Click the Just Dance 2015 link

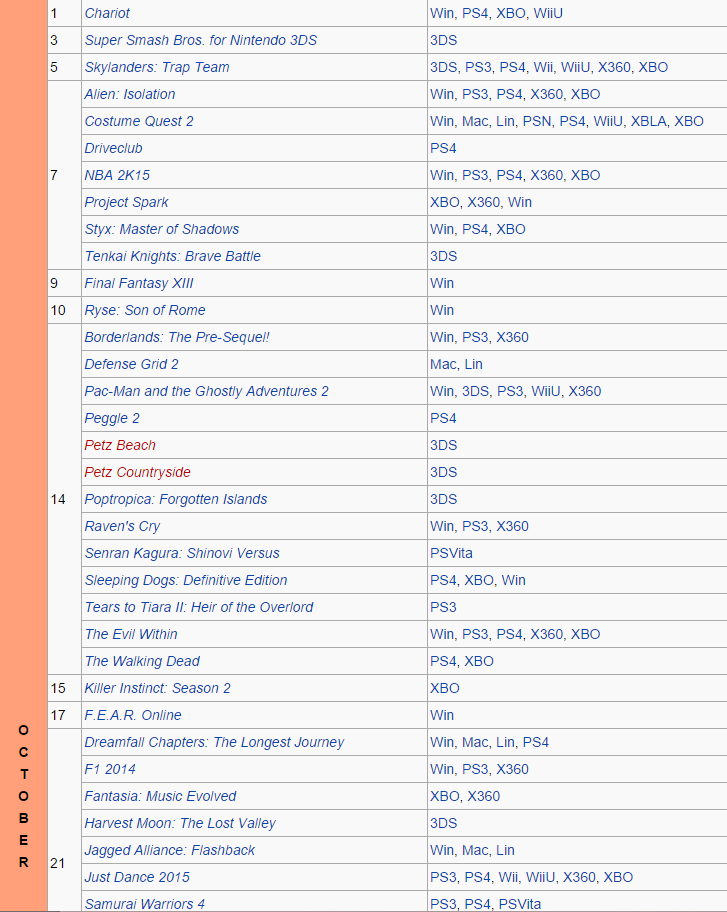point(136,877)
